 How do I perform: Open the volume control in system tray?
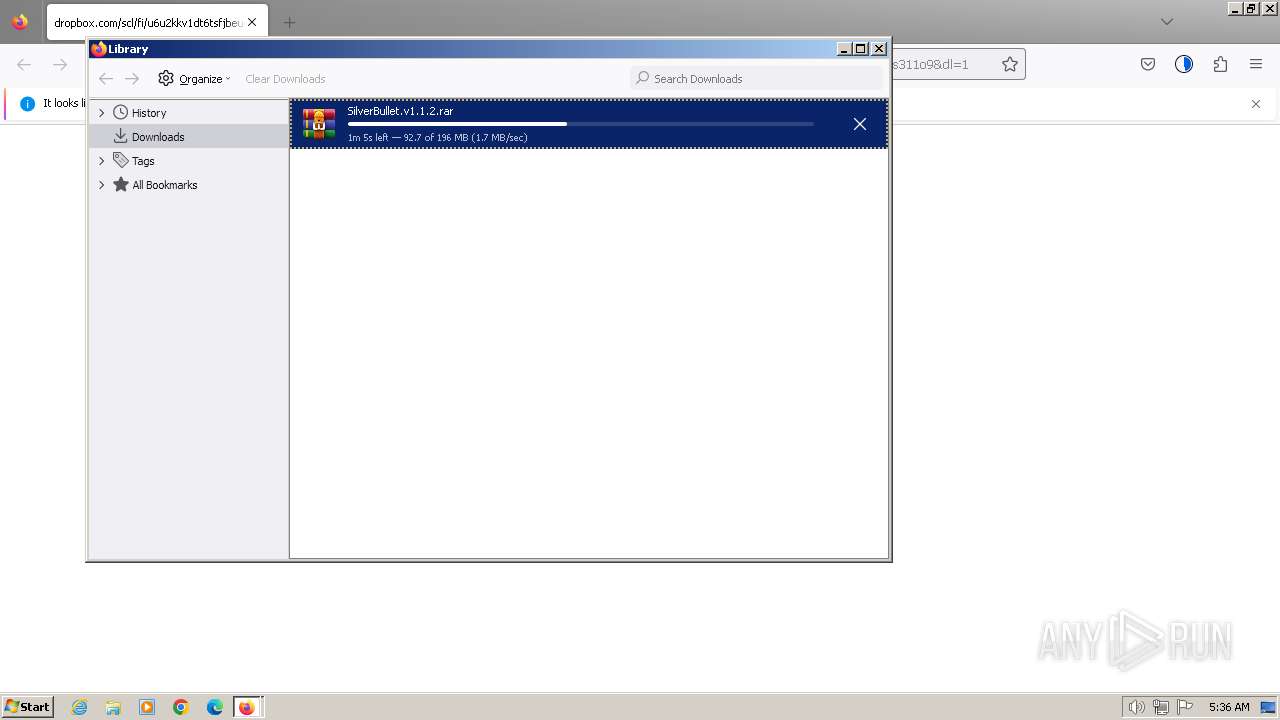pyautogui.click(x=1136, y=707)
